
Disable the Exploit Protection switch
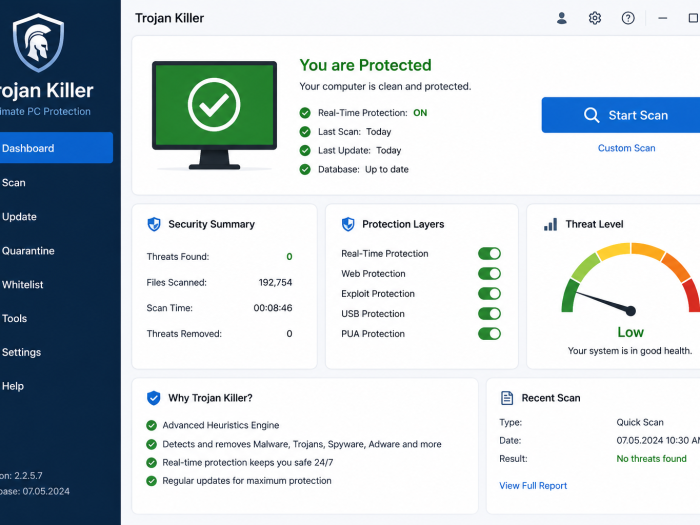489,294
